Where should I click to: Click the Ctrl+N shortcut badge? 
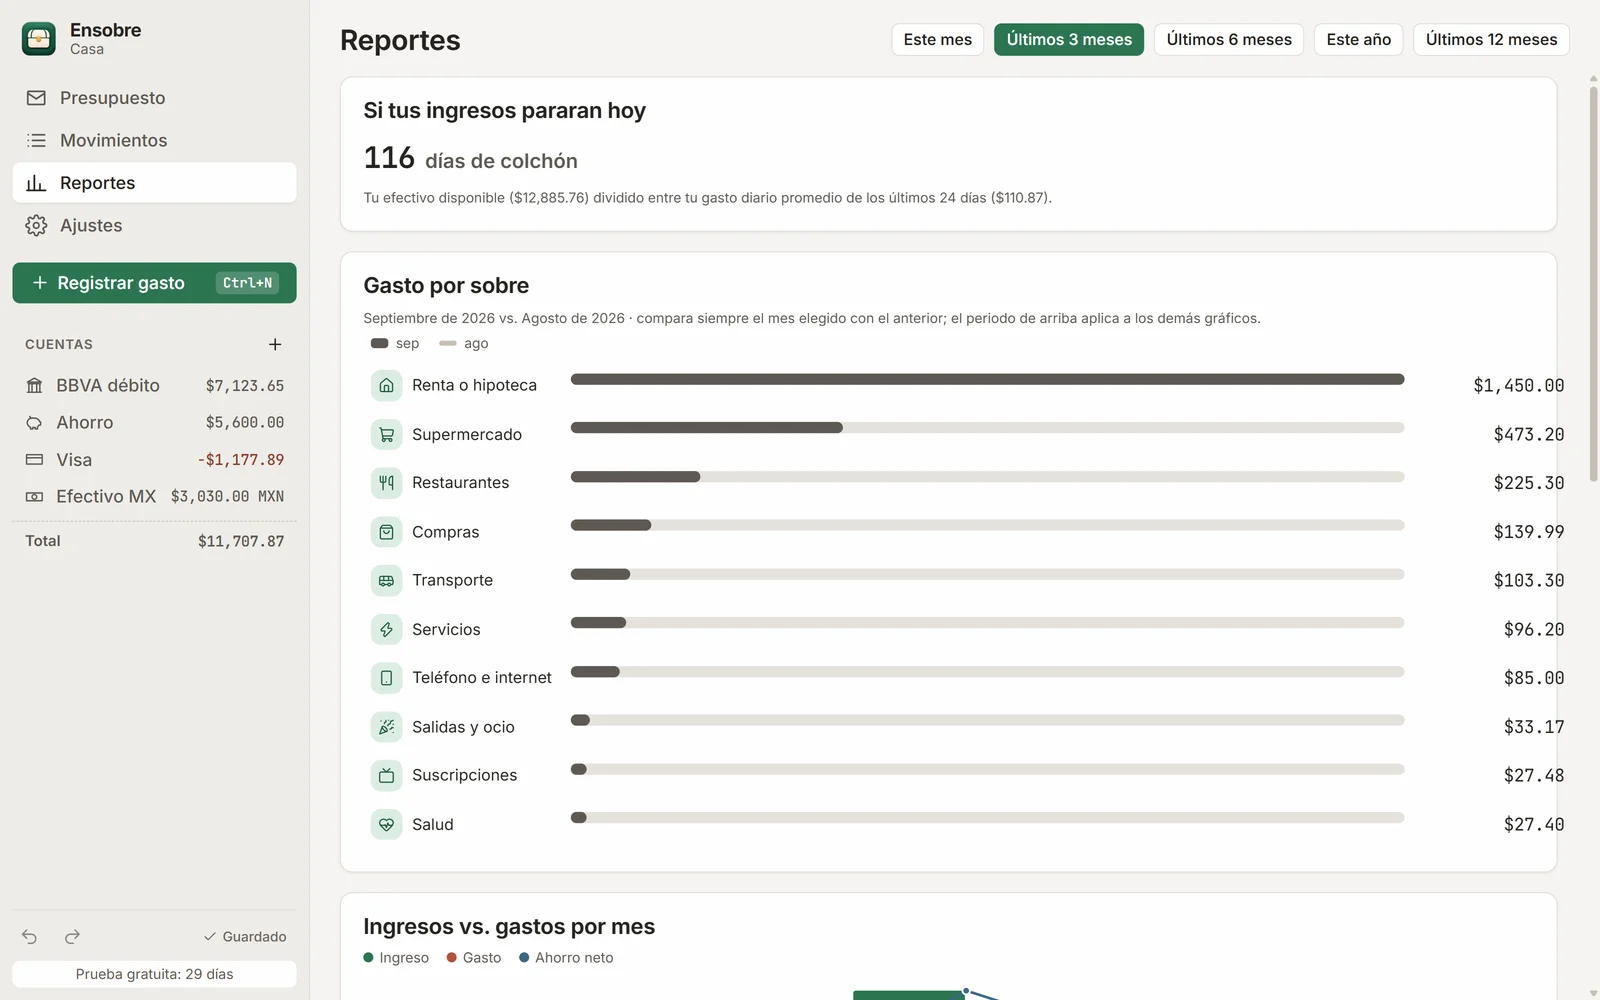click(247, 283)
